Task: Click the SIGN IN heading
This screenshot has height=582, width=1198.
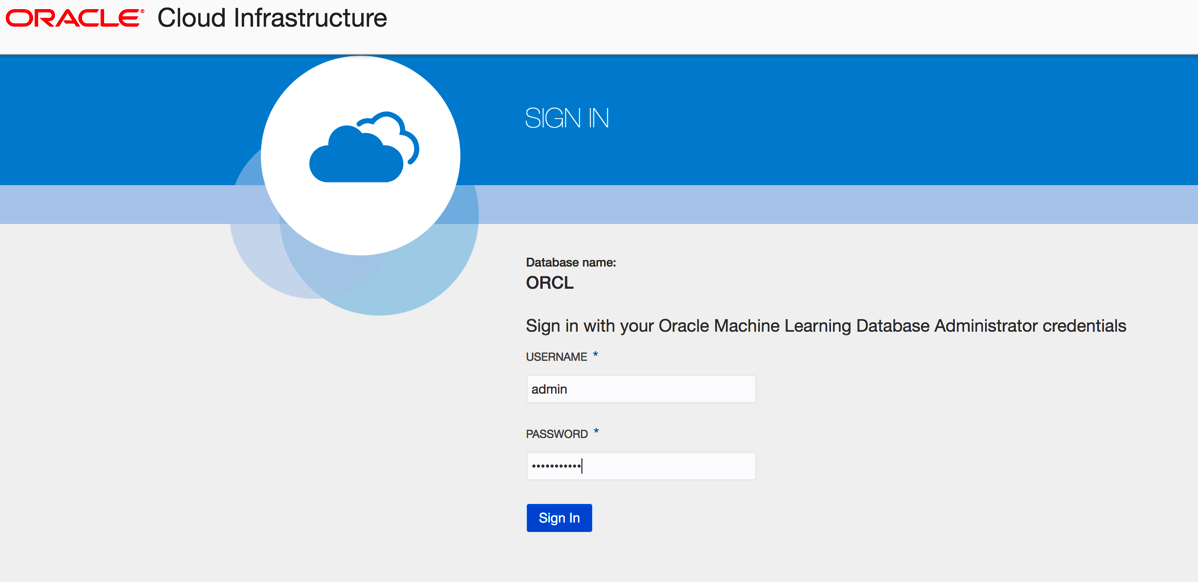Action: (x=567, y=118)
